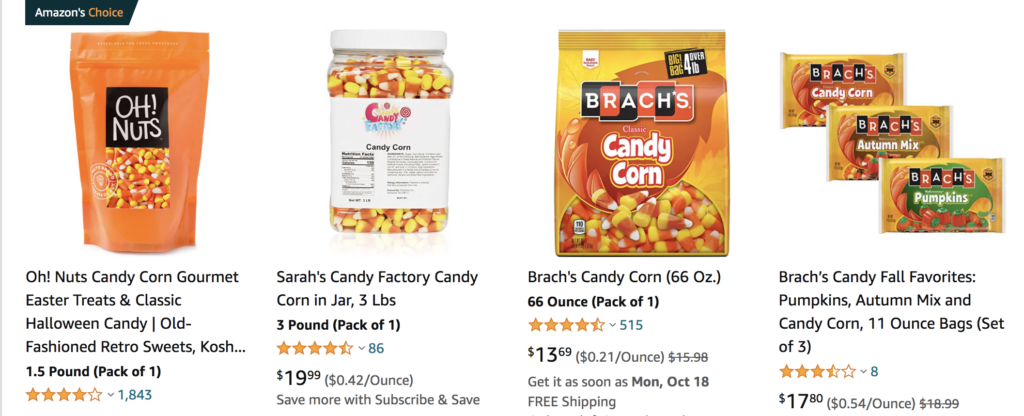
Task: Expand rating chevron beside 8 reviews
Action: click(x=865, y=372)
